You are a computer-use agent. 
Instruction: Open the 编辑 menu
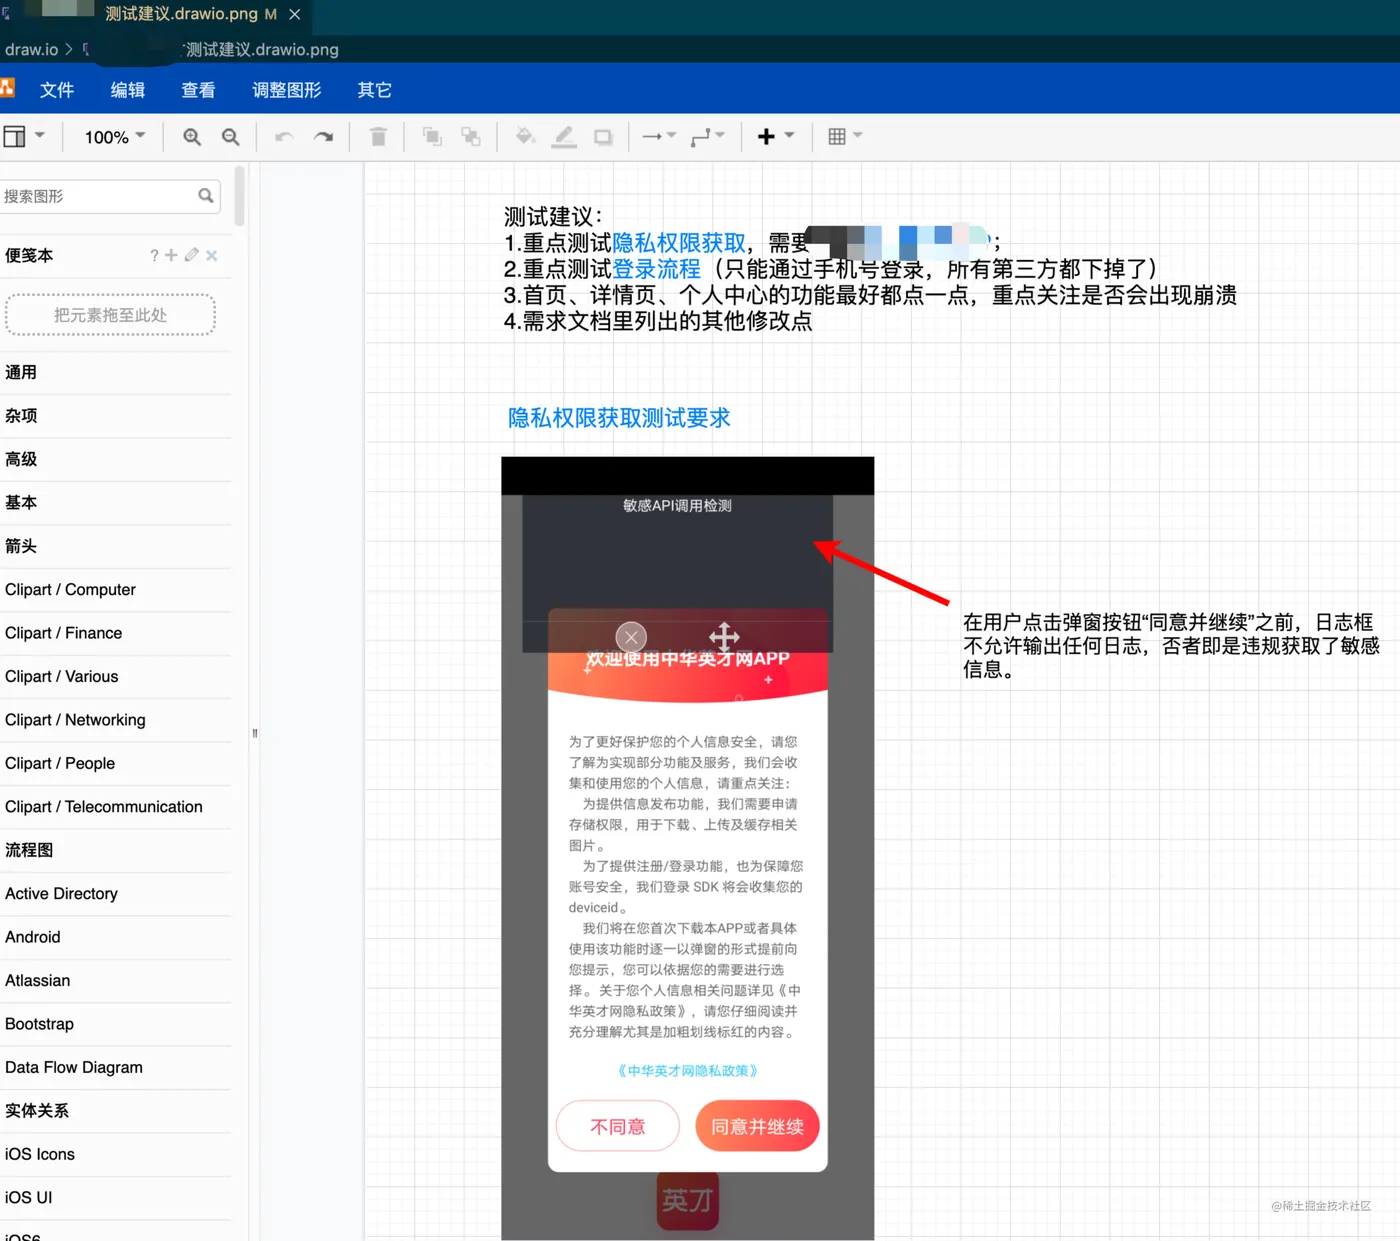(128, 90)
